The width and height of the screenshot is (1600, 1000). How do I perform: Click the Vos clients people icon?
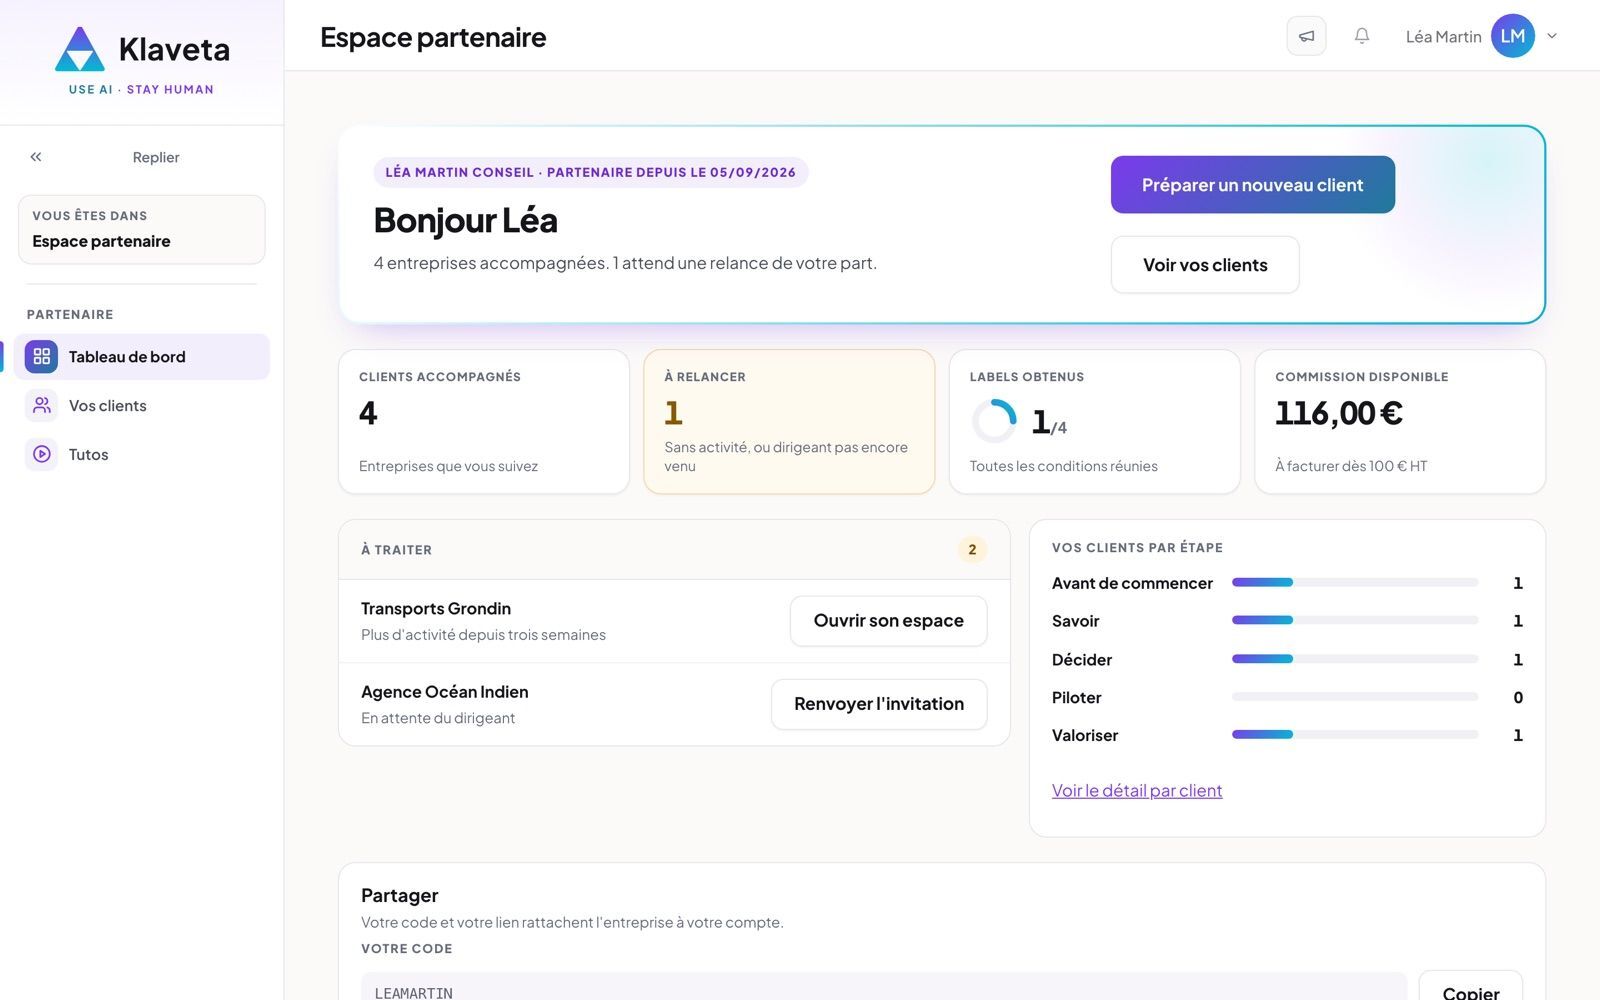42,406
